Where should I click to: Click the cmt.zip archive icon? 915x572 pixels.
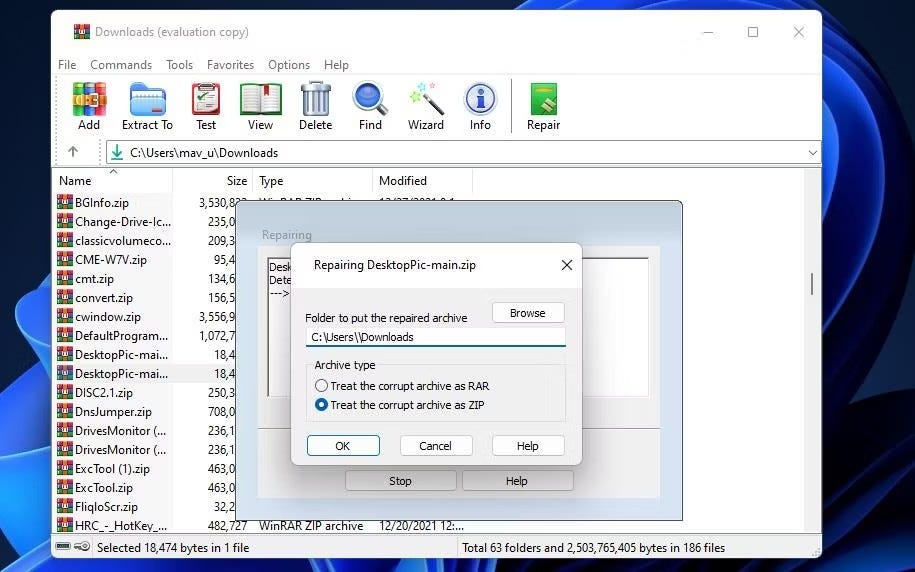(x=65, y=278)
